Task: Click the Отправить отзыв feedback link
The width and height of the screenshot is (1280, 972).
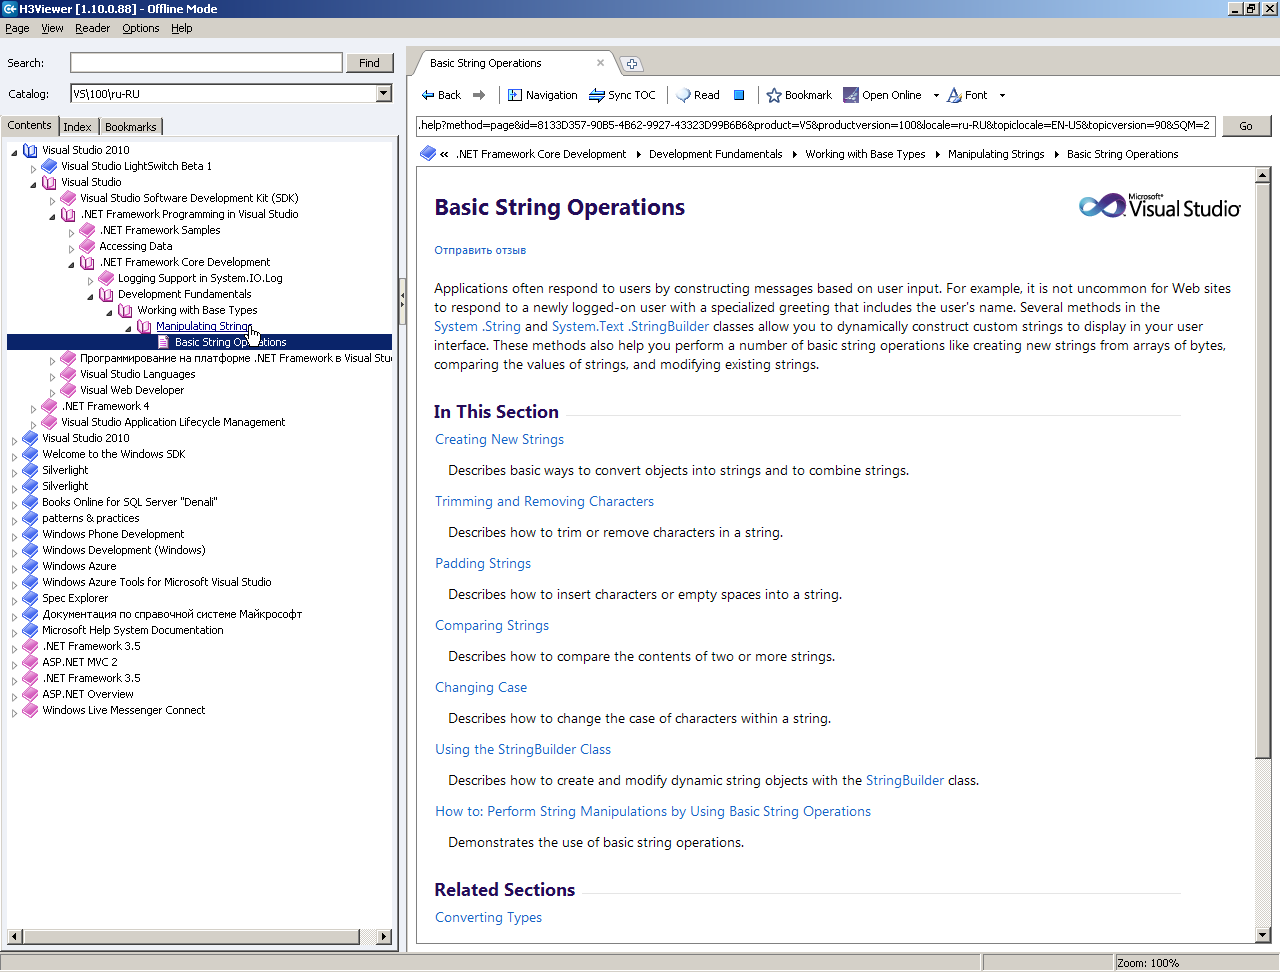Action: pyautogui.click(x=480, y=250)
